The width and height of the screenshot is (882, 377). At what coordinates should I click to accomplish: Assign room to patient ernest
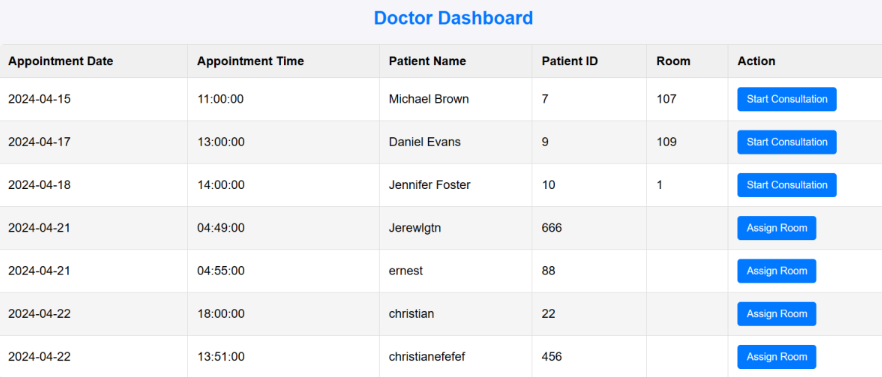pyautogui.click(x=777, y=271)
